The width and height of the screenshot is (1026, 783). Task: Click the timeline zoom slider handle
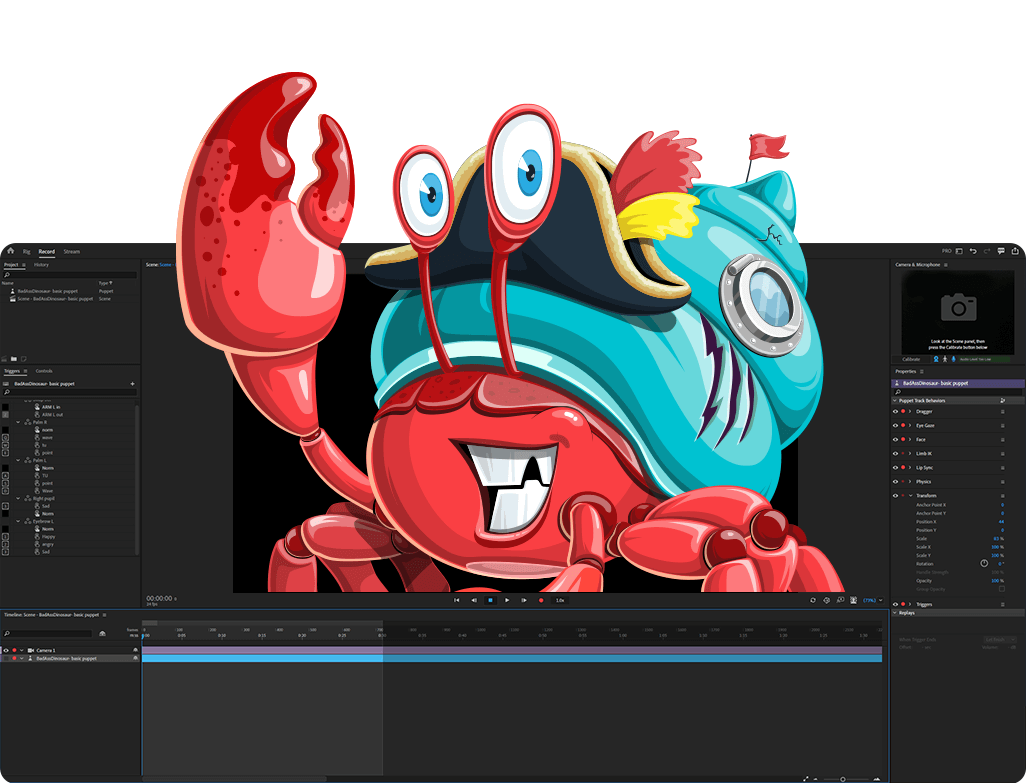[842, 778]
